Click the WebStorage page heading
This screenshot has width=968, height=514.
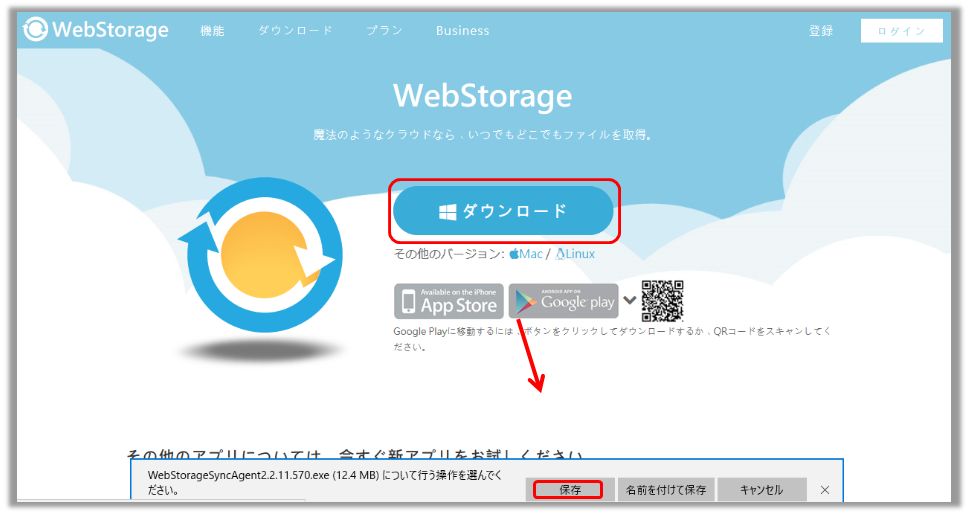coord(483,96)
